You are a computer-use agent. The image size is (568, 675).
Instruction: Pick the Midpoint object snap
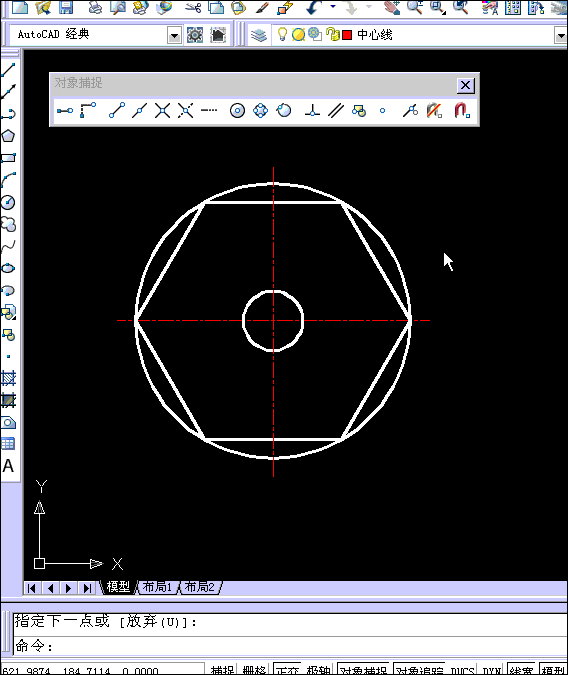point(140,111)
